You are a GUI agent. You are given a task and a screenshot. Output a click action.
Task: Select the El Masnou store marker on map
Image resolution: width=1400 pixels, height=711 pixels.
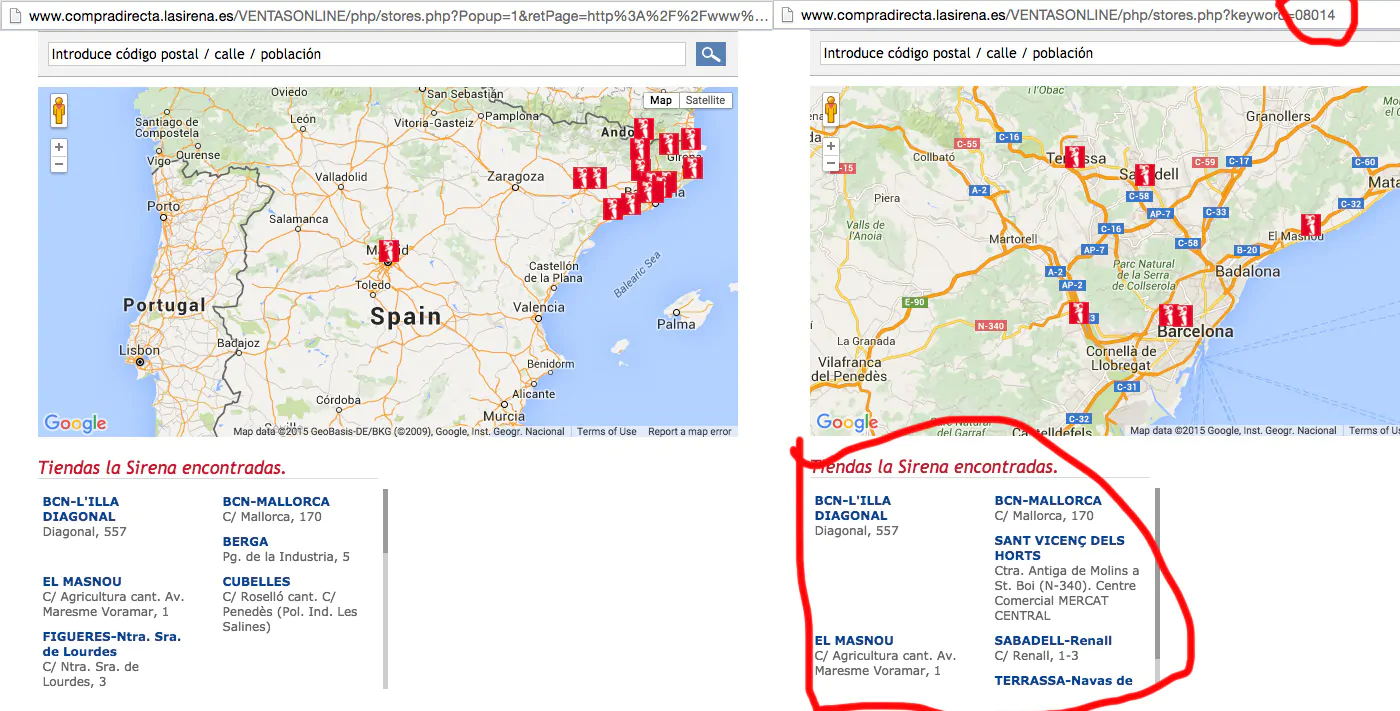tap(1310, 225)
